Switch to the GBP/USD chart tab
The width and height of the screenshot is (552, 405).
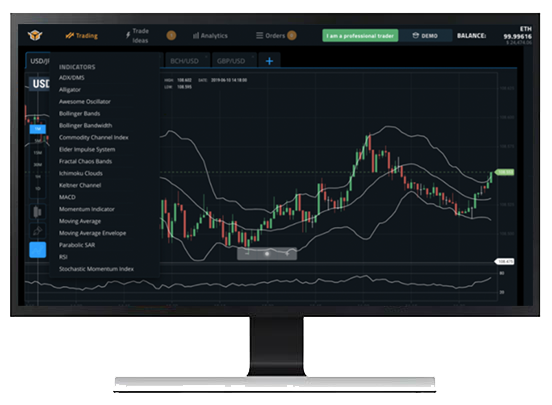tap(234, 61)
